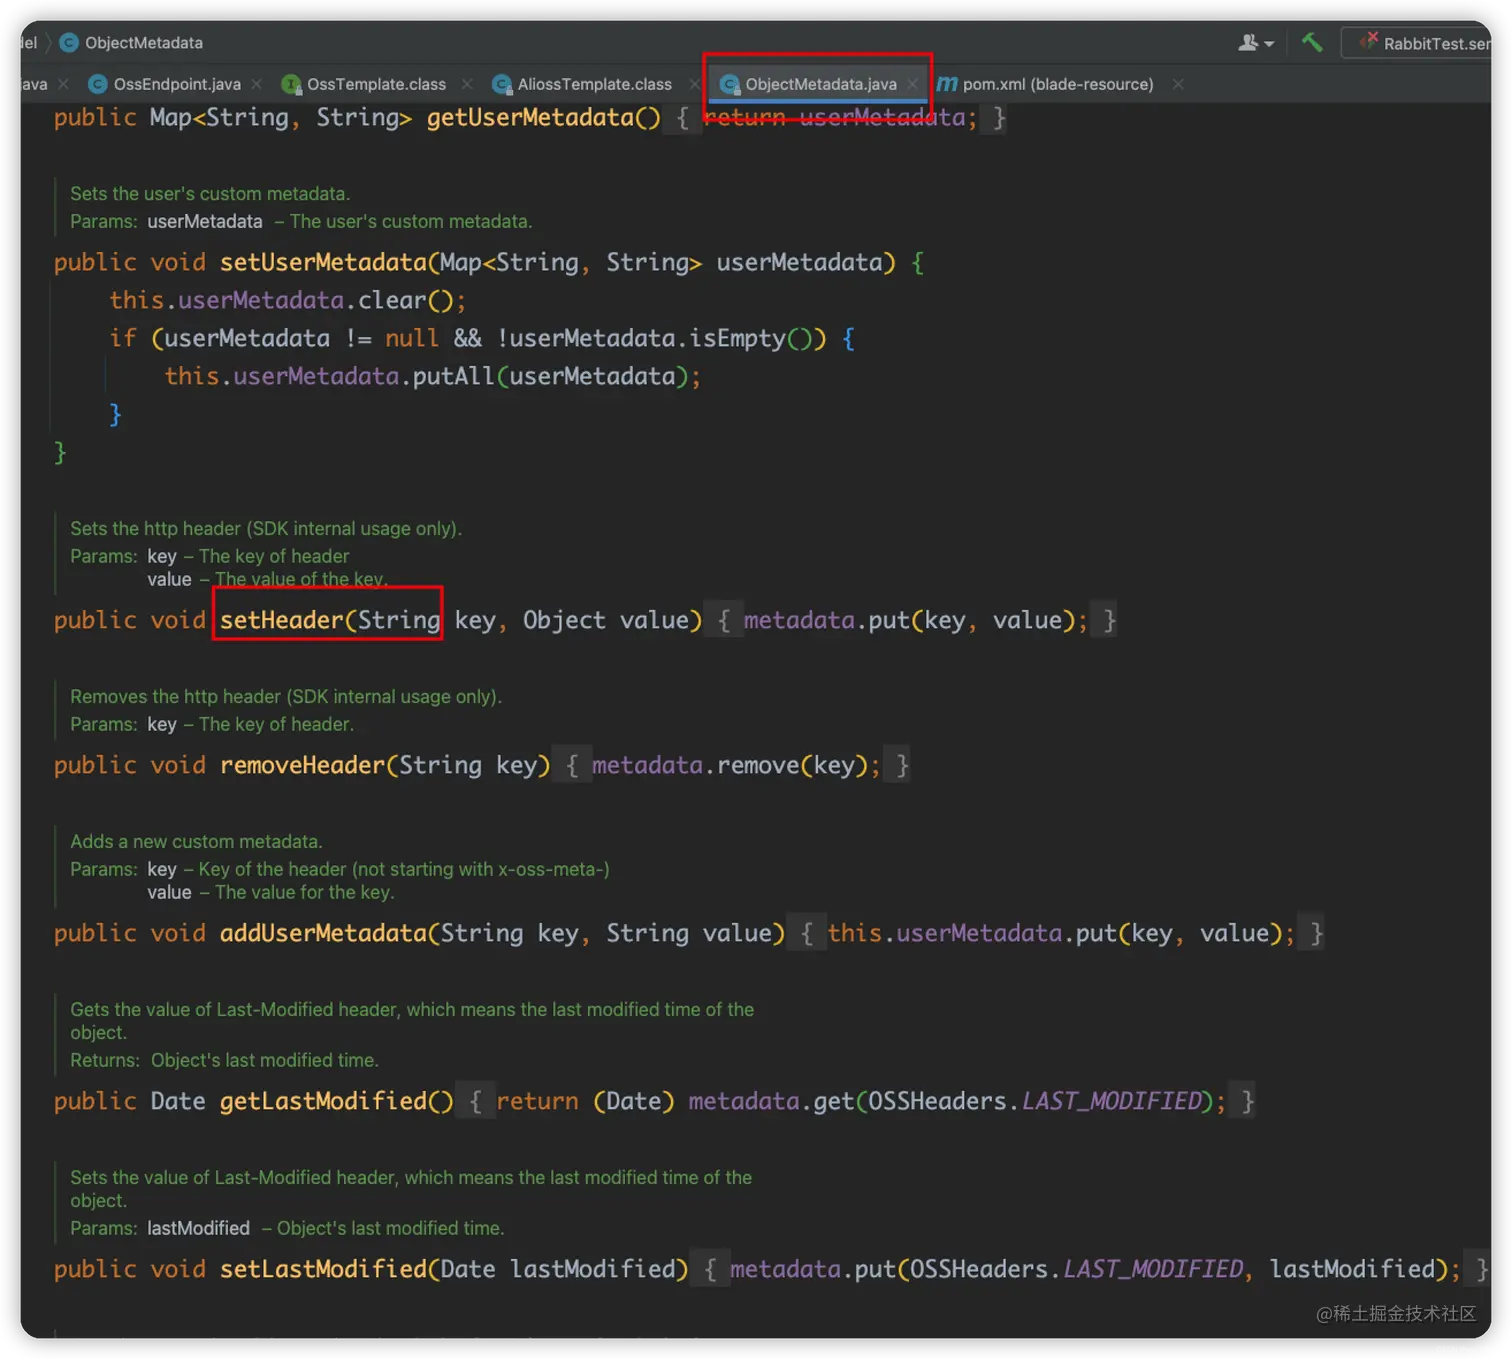Click LAST_MODIFIED constant in setLastModified

(1153, 1270)
